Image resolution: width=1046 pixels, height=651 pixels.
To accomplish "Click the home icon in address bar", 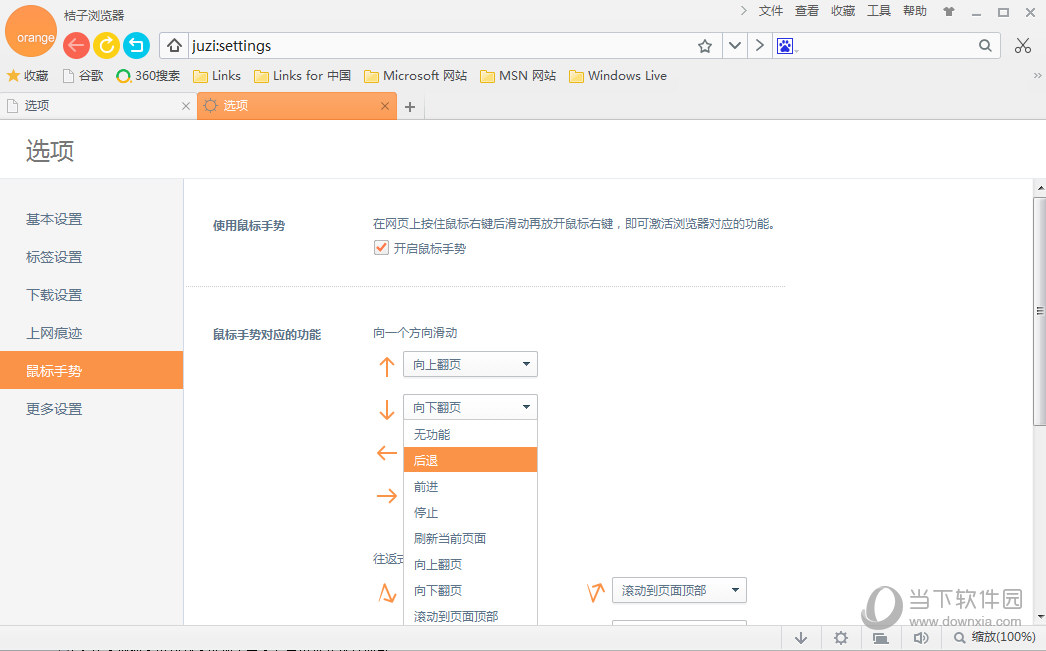I will pos(175,46).
